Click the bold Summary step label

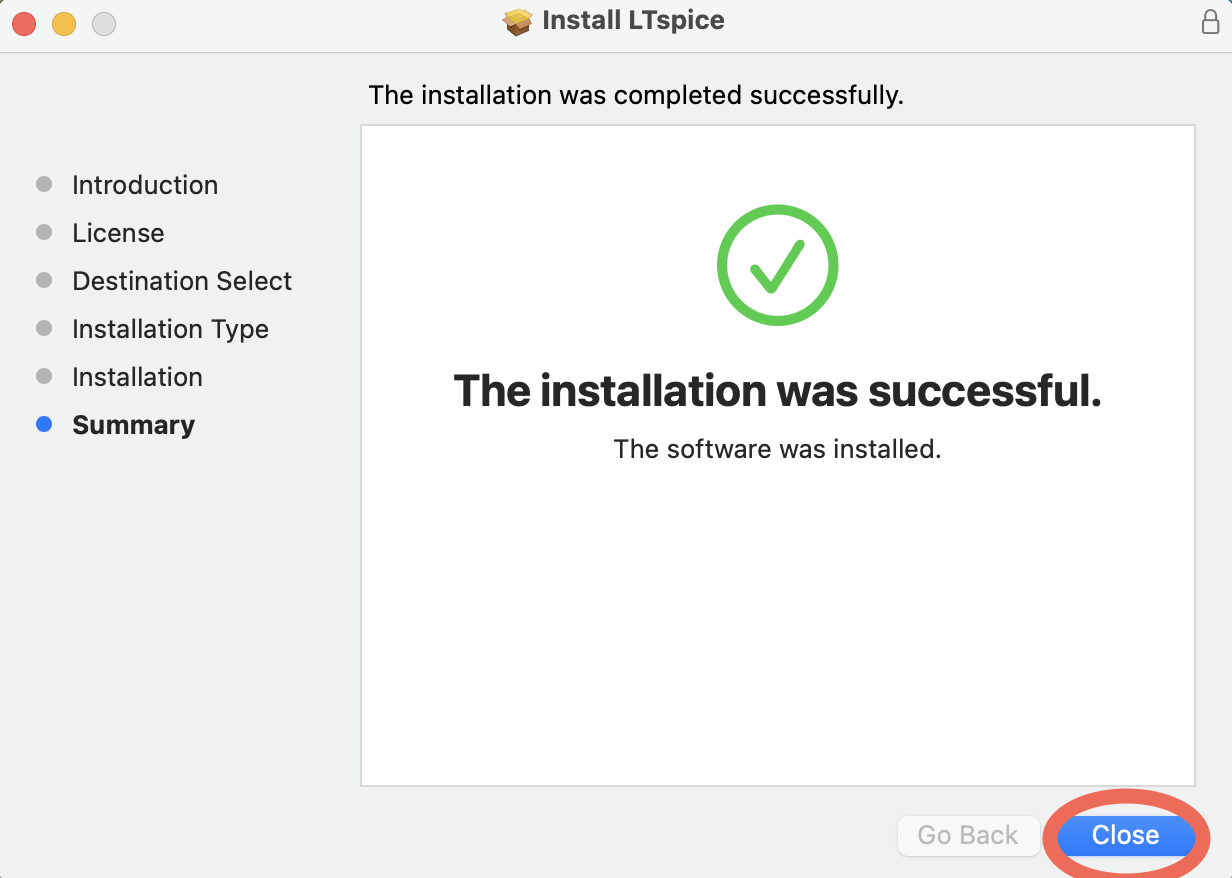[133, 425]
